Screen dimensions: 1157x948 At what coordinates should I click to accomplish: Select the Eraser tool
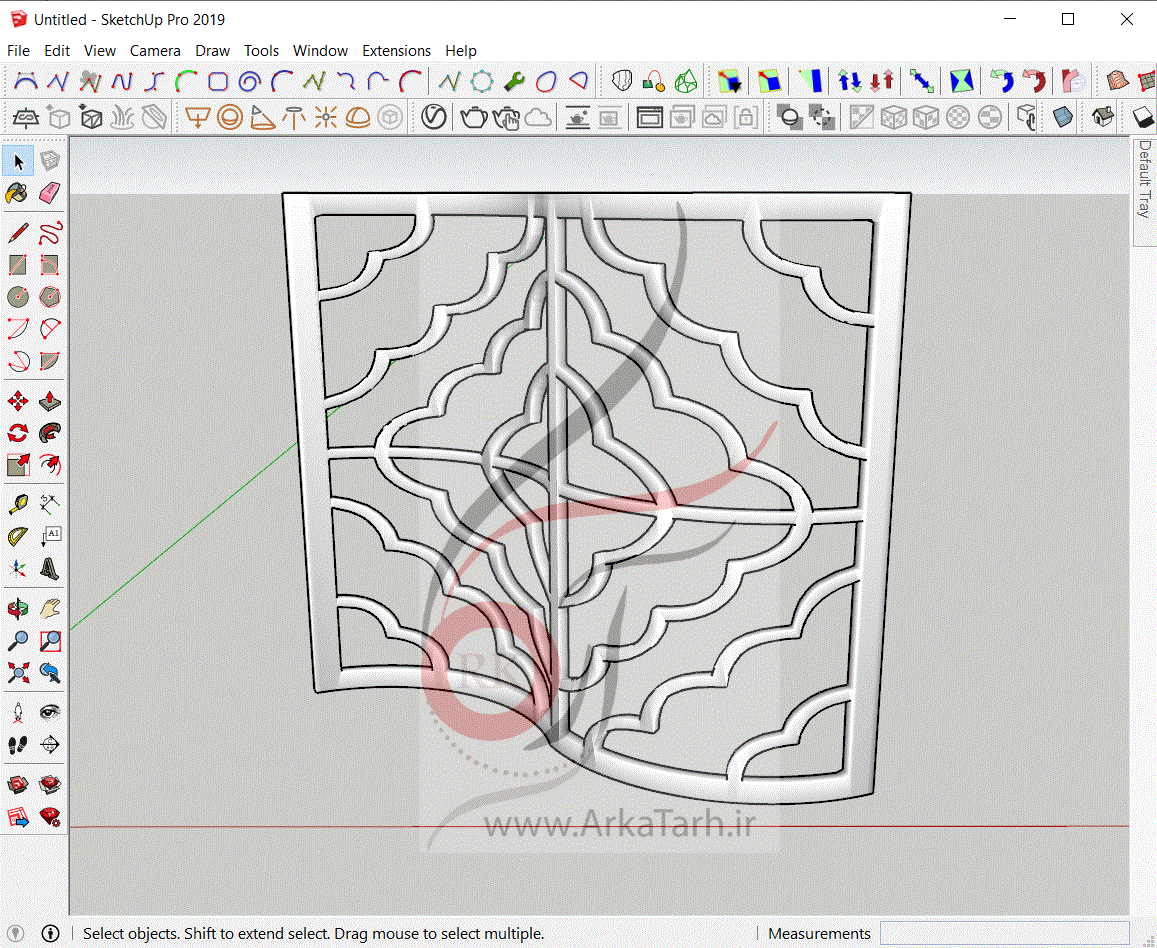[x=49, y=193]
